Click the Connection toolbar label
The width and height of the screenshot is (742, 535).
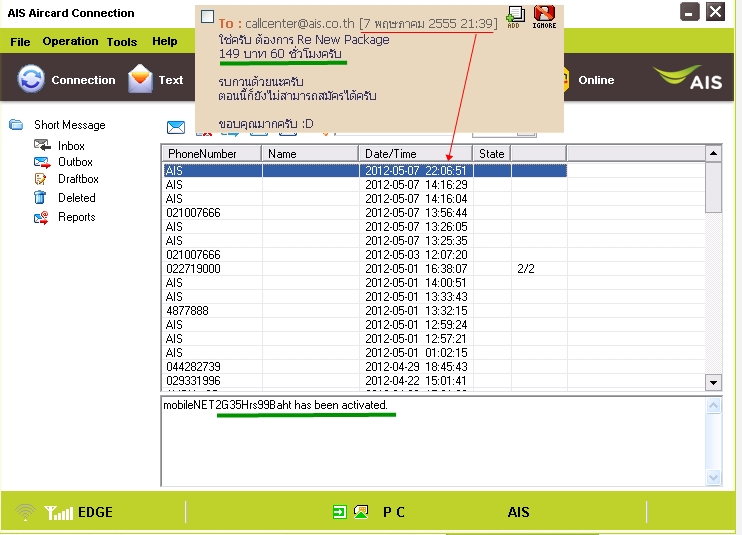(x=83, y=80)
